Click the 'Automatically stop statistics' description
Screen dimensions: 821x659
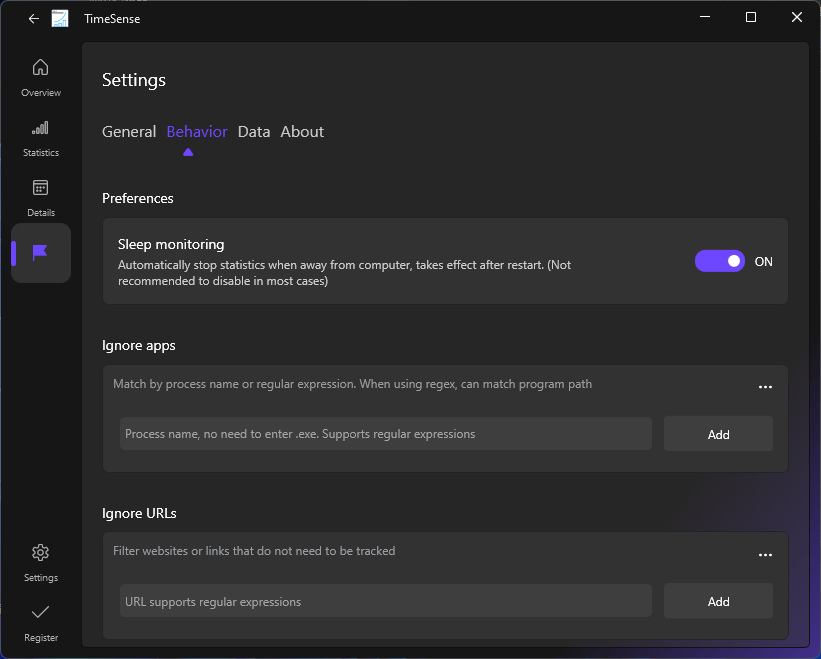click(345, 273)
